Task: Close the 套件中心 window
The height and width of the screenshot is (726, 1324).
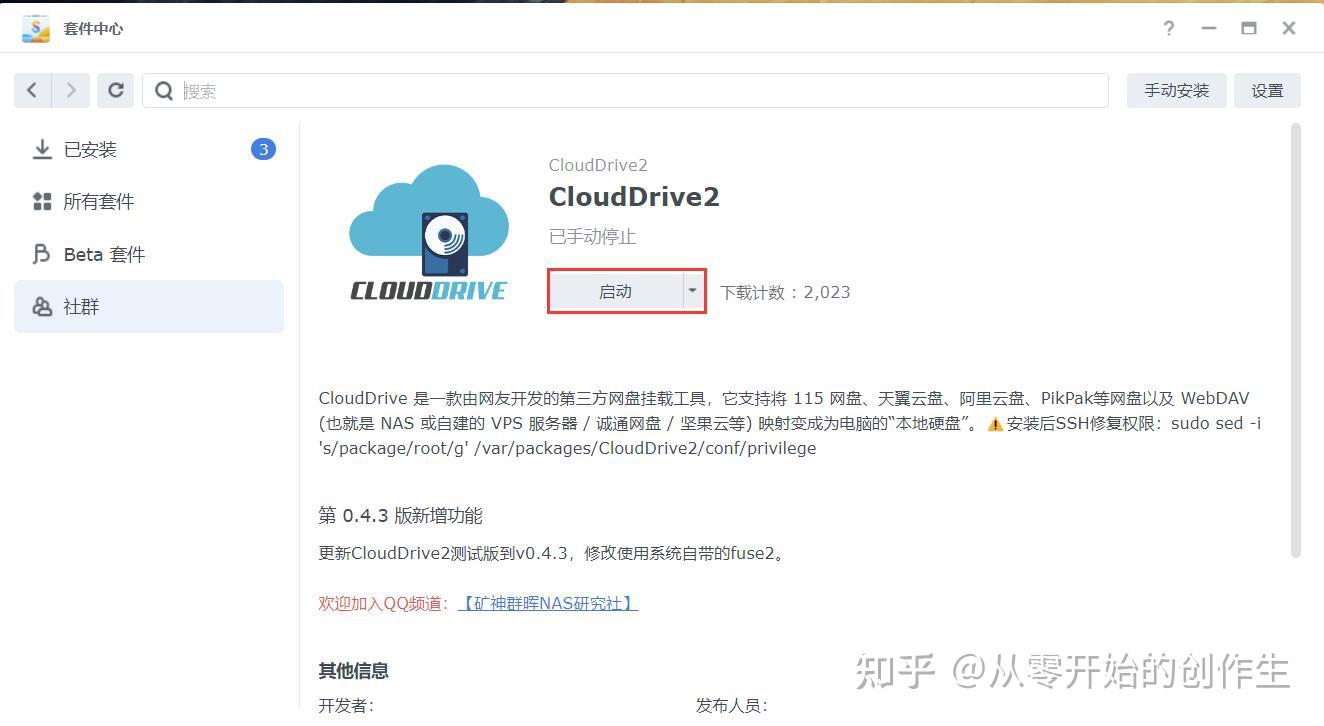Action: [1289, 28]
